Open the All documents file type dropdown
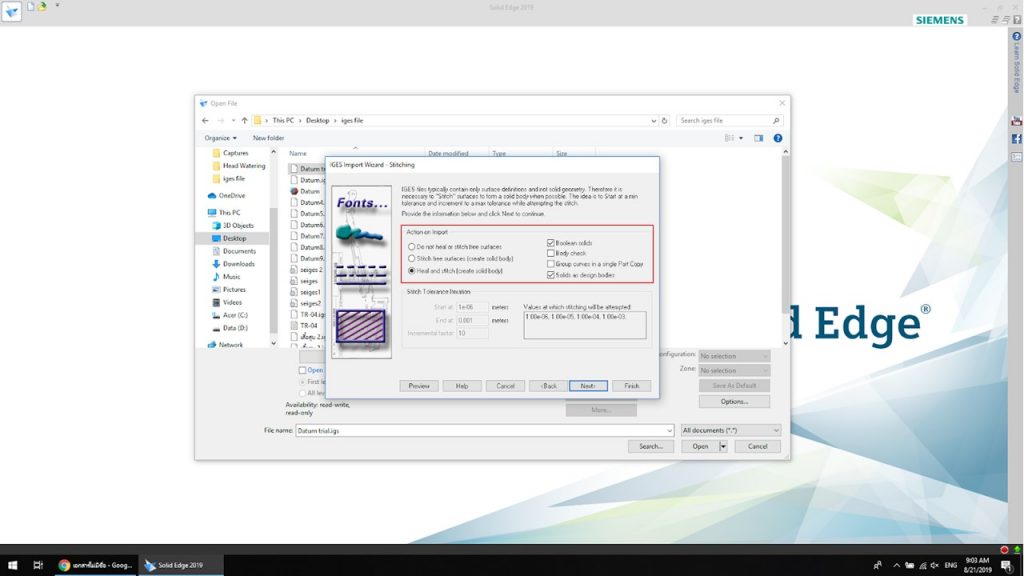The image size is (1024, 576). [x=730, y=430]
